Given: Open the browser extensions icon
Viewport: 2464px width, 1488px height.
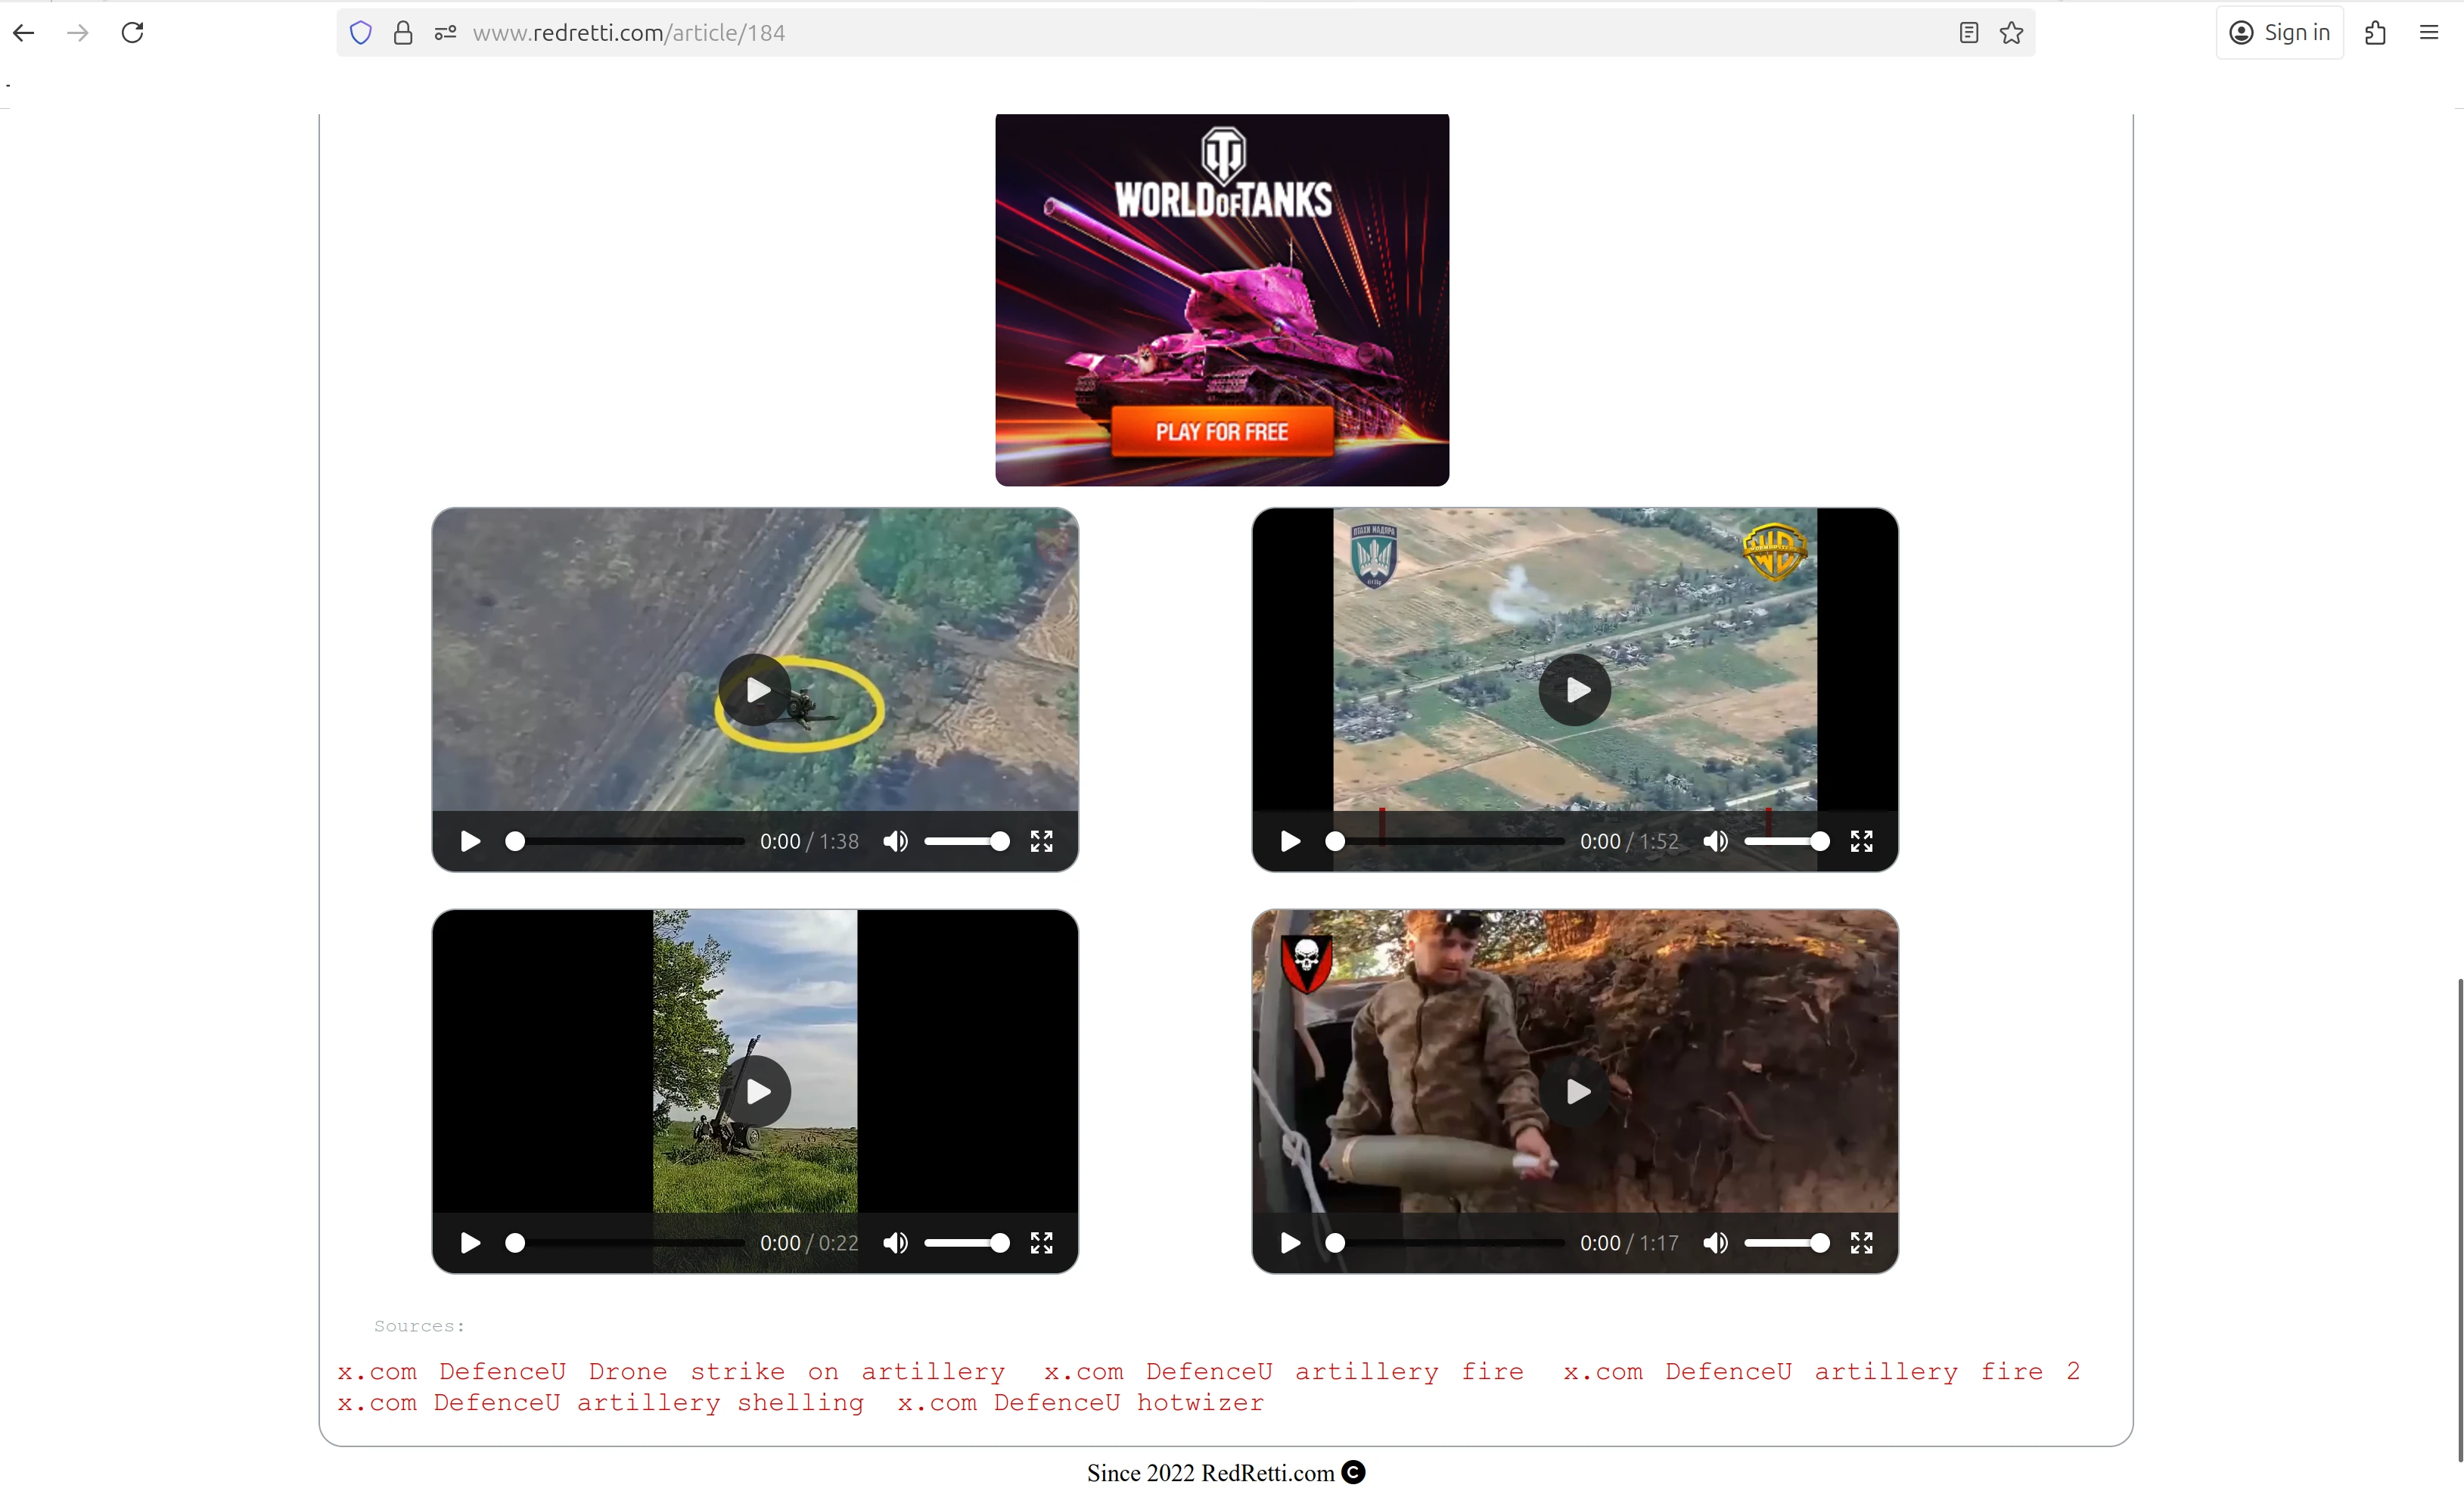Looking at the screenshot, I should [2375, 33].
